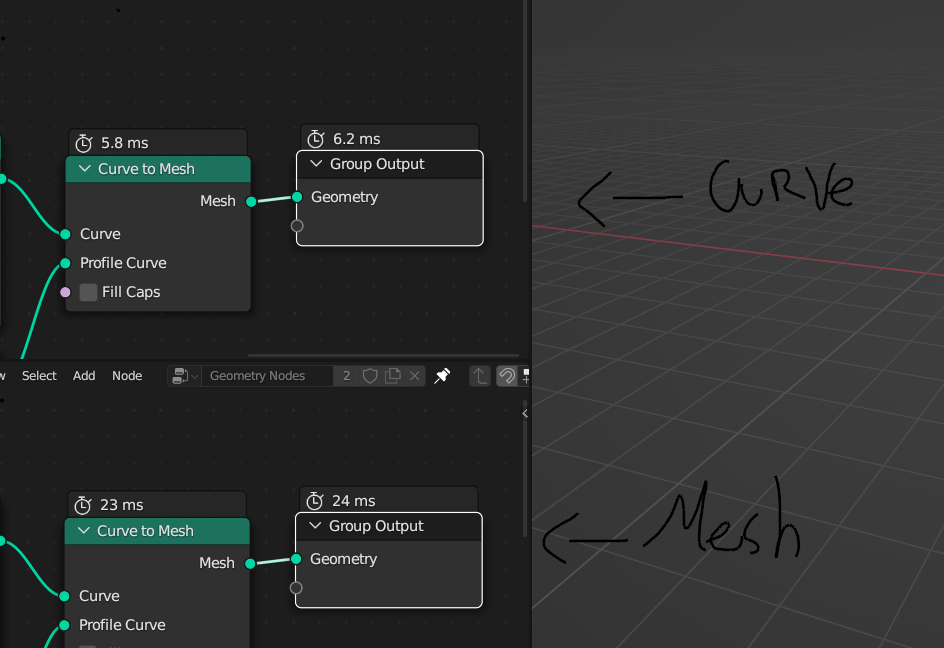This screenshot has height=648, width=944.
Task: Click the Profile Curve label in bottom node
Action: [122, 625]
